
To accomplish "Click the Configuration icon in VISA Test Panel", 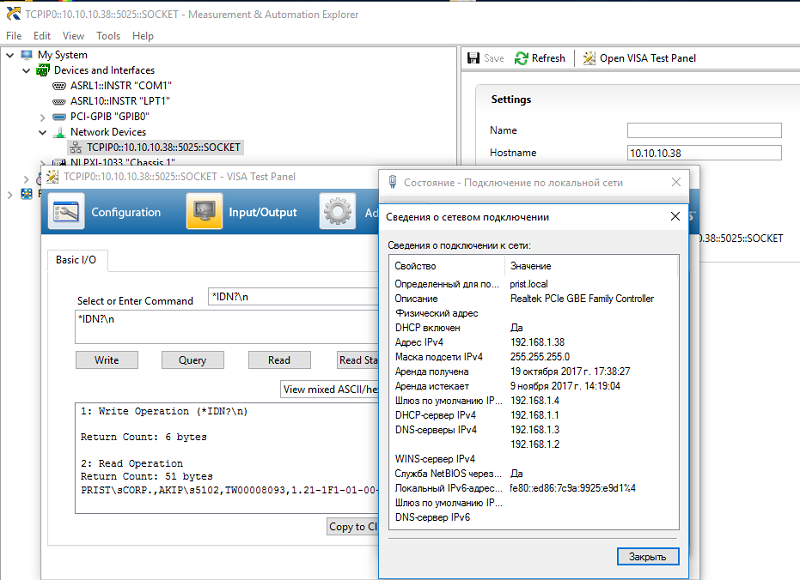I will [67, 212].
